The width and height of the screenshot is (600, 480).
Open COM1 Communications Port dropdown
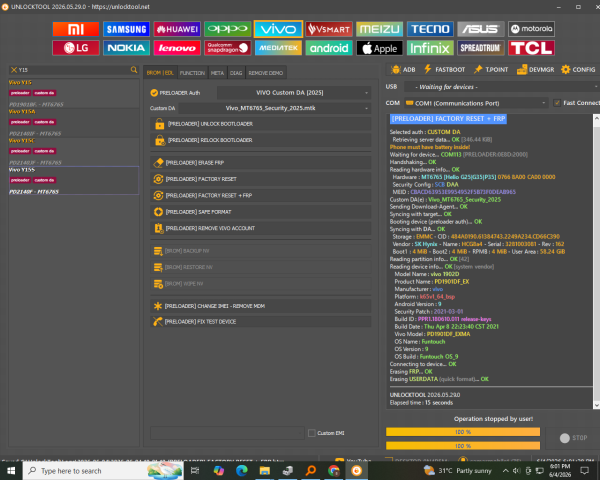click(476, 103)
